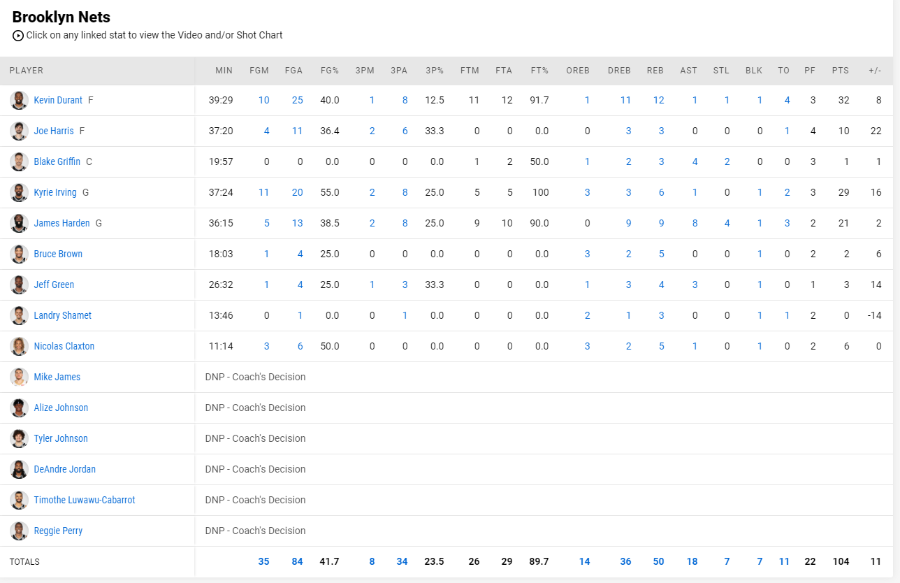Open team total 14 offensive rebounds
Viewport: 900px width, 583px height.
click(584, 562)
